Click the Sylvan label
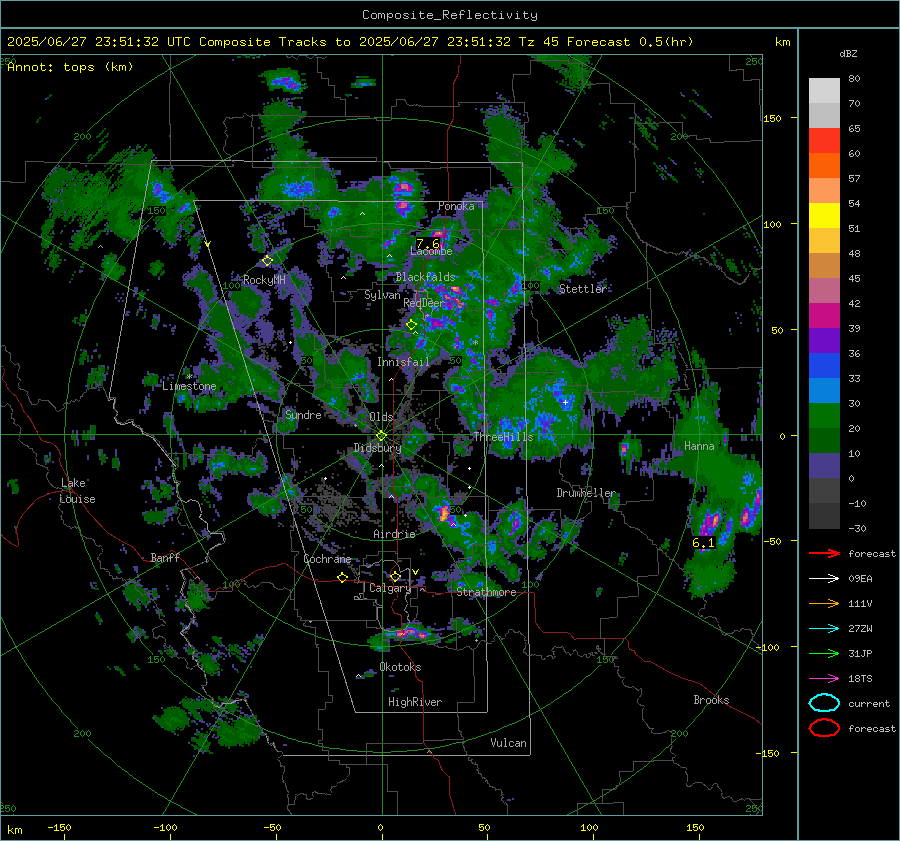Screen dimensions: 900x841 click(382, 295)
